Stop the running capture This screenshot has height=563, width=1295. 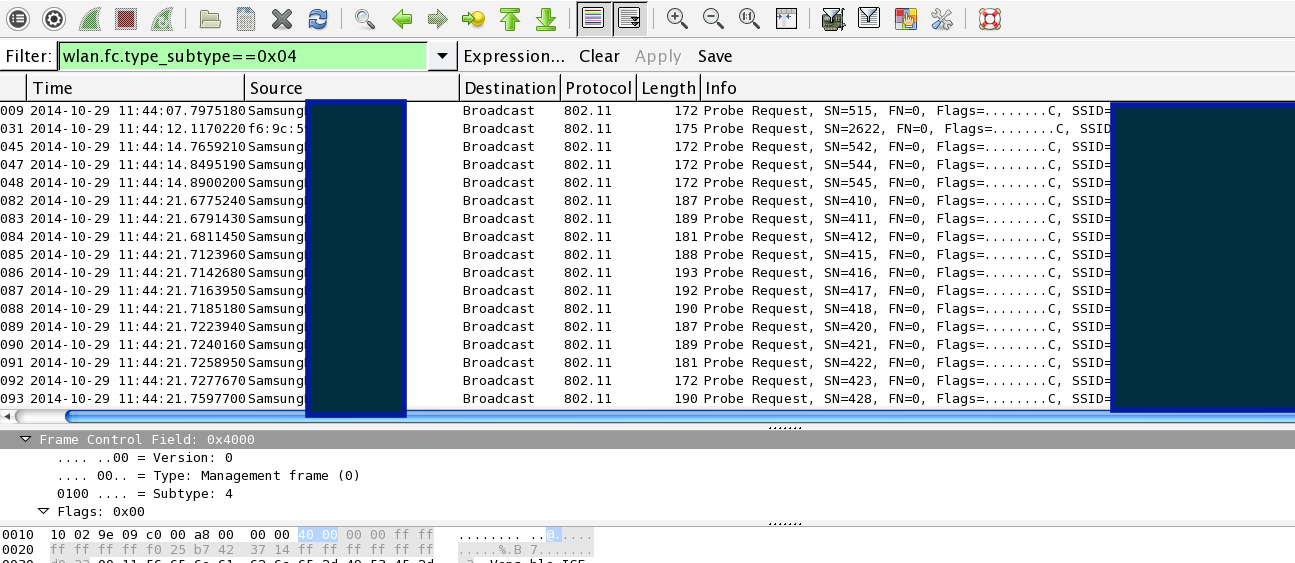[x=125, y=18]
